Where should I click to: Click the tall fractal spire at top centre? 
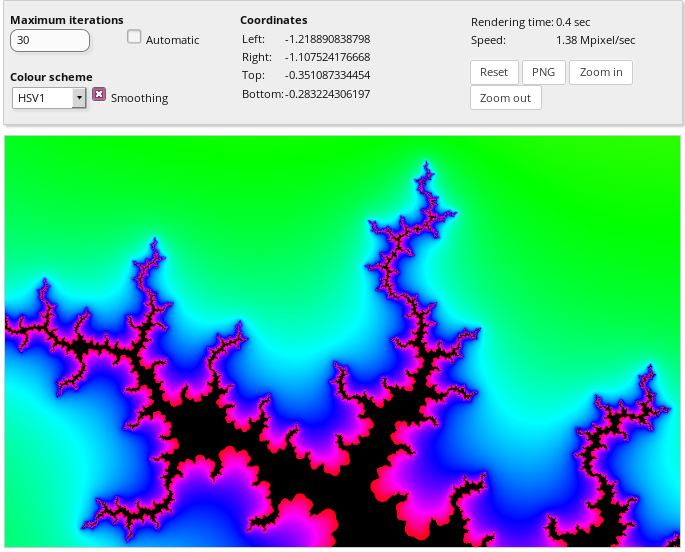[x=428, y=190]
